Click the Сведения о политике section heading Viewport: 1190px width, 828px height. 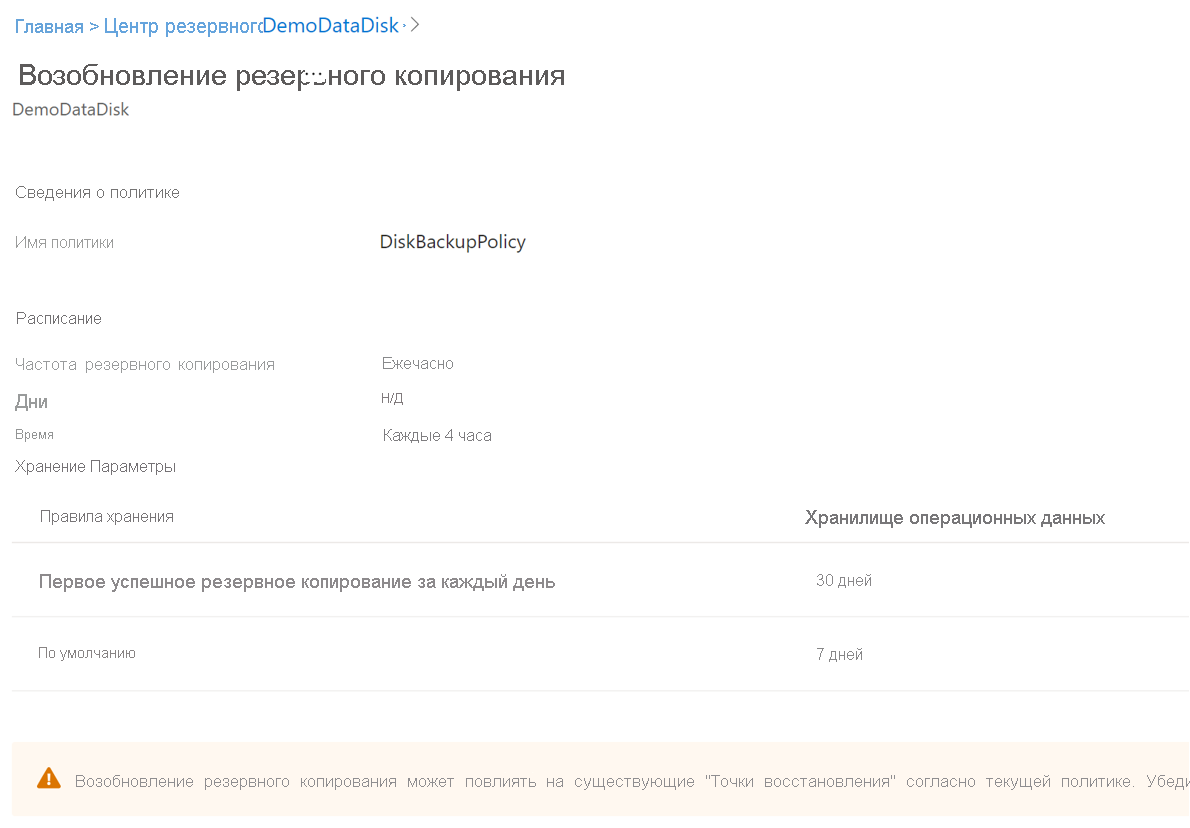tap(97, 192)
